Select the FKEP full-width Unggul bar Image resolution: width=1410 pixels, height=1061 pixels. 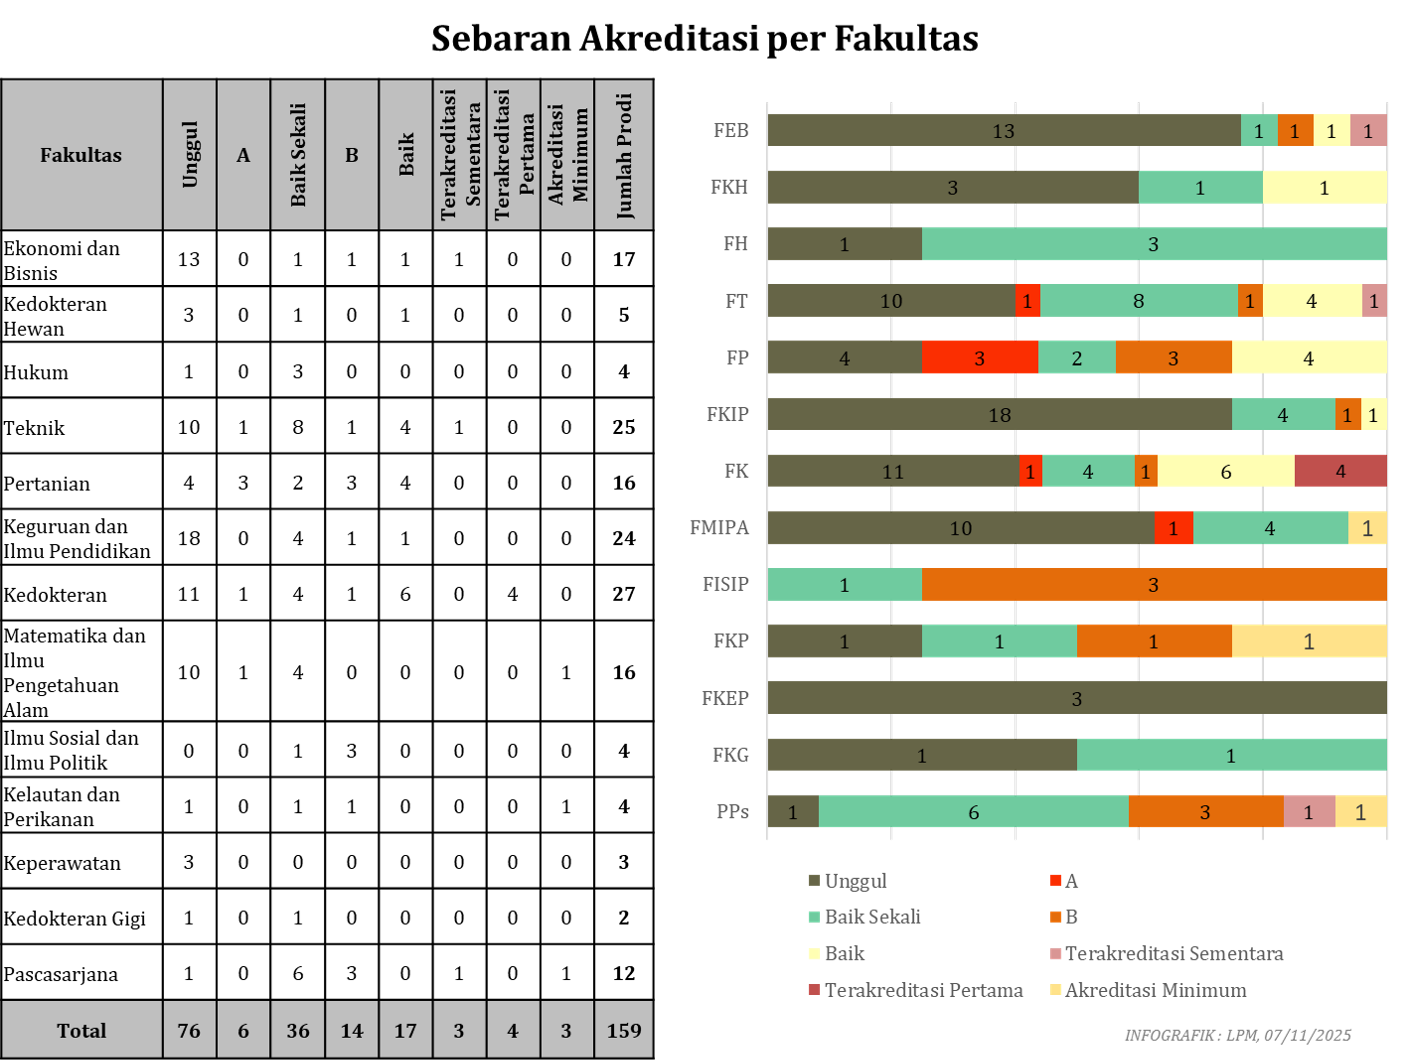pyautogui.click(x=1076, y=698)
